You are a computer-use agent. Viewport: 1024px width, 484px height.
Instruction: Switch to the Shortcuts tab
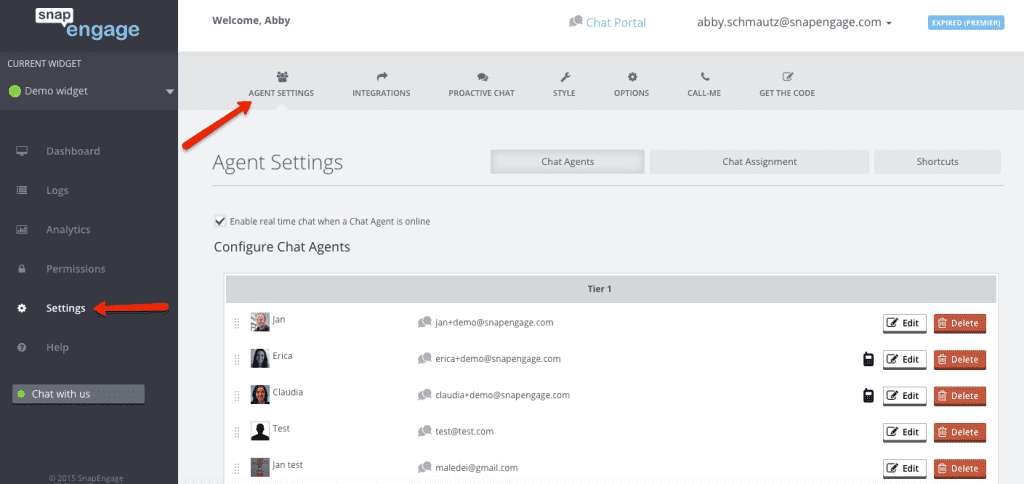pyautogui.click(x=937, y=162)
